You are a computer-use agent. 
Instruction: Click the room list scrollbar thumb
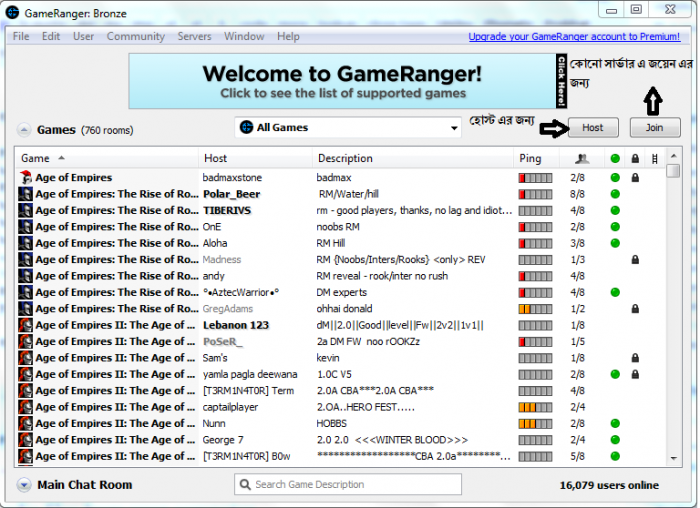(673, 171)
